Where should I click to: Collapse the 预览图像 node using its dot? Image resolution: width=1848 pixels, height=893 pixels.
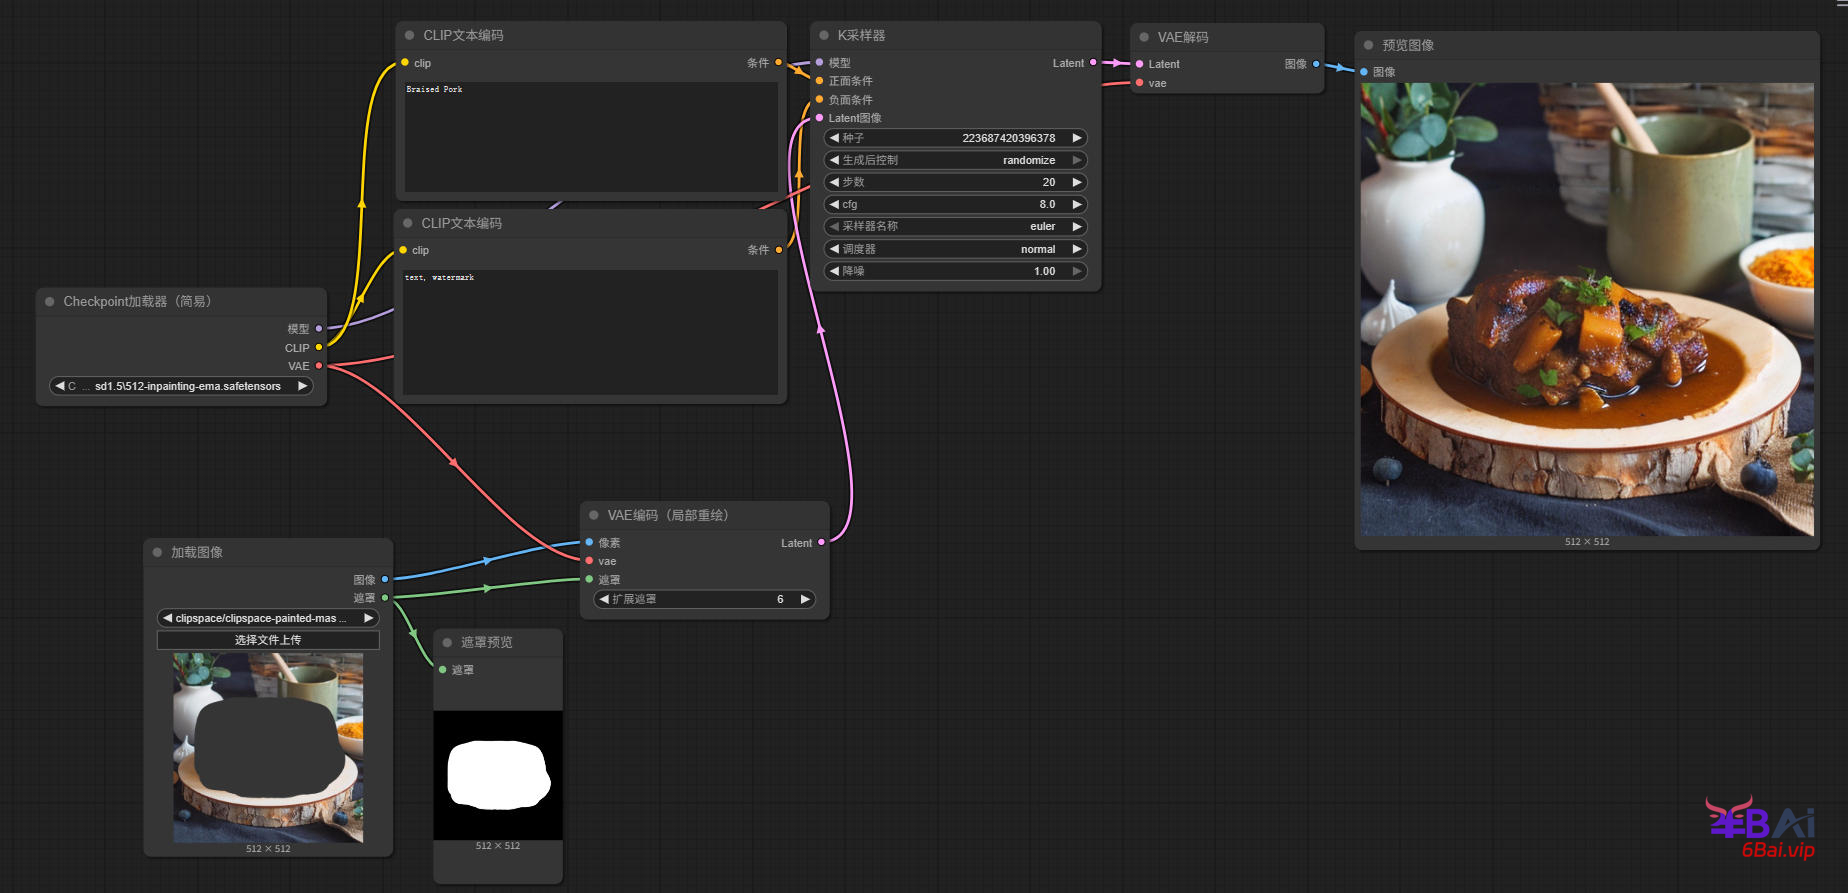(x=1368, y=45)
